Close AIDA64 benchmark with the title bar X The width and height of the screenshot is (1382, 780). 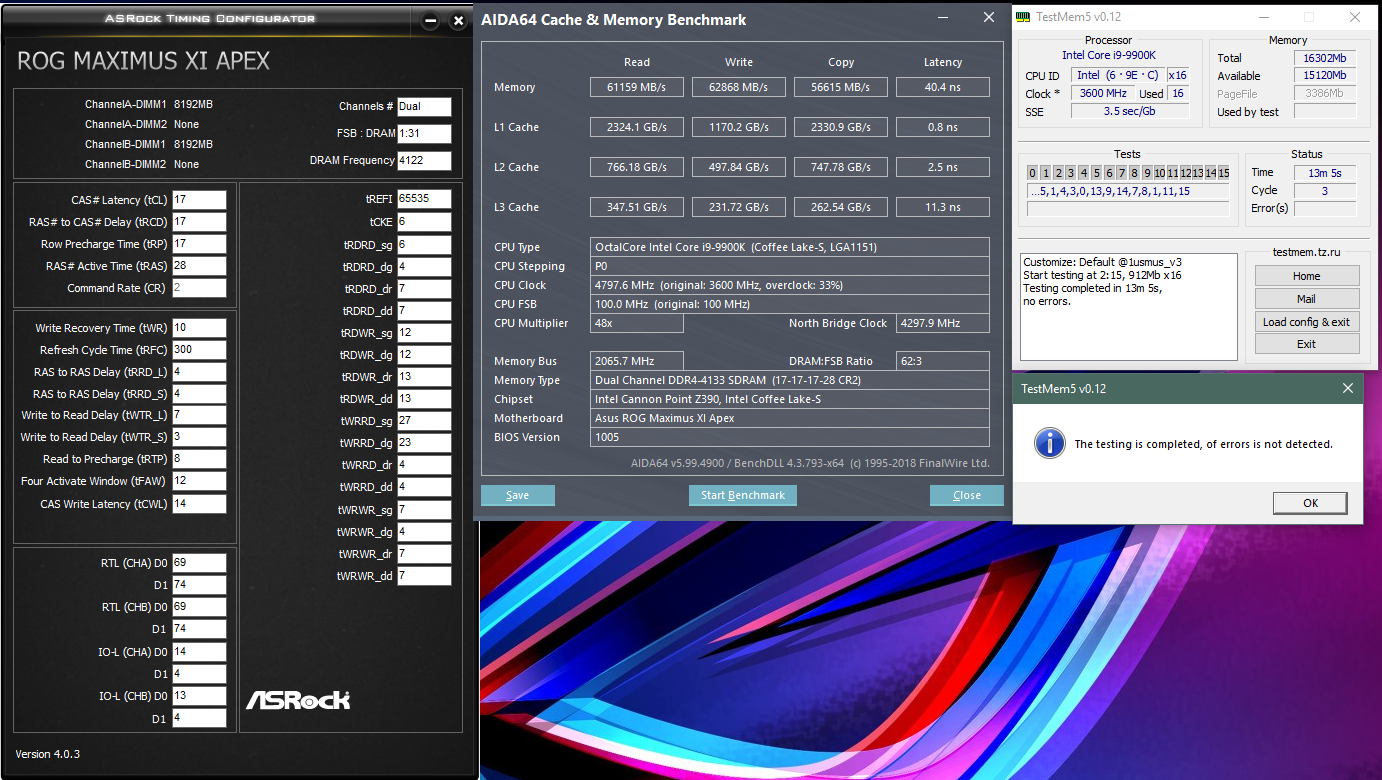point(989,17)
